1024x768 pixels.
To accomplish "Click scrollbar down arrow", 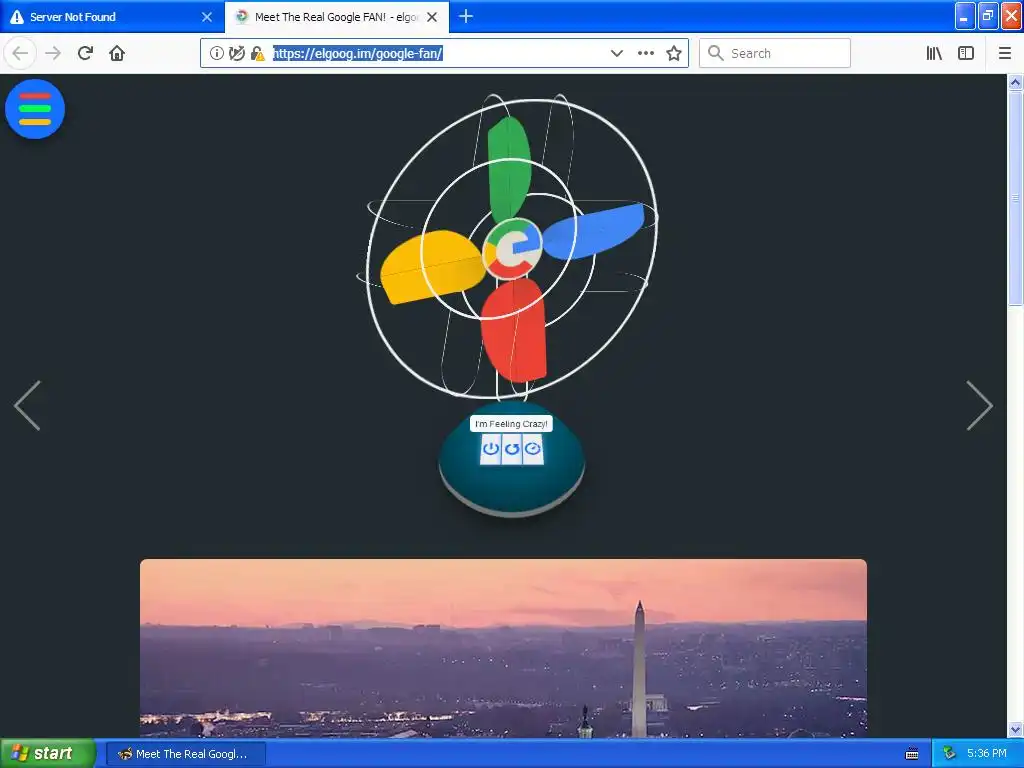I will coord(1015,729).
